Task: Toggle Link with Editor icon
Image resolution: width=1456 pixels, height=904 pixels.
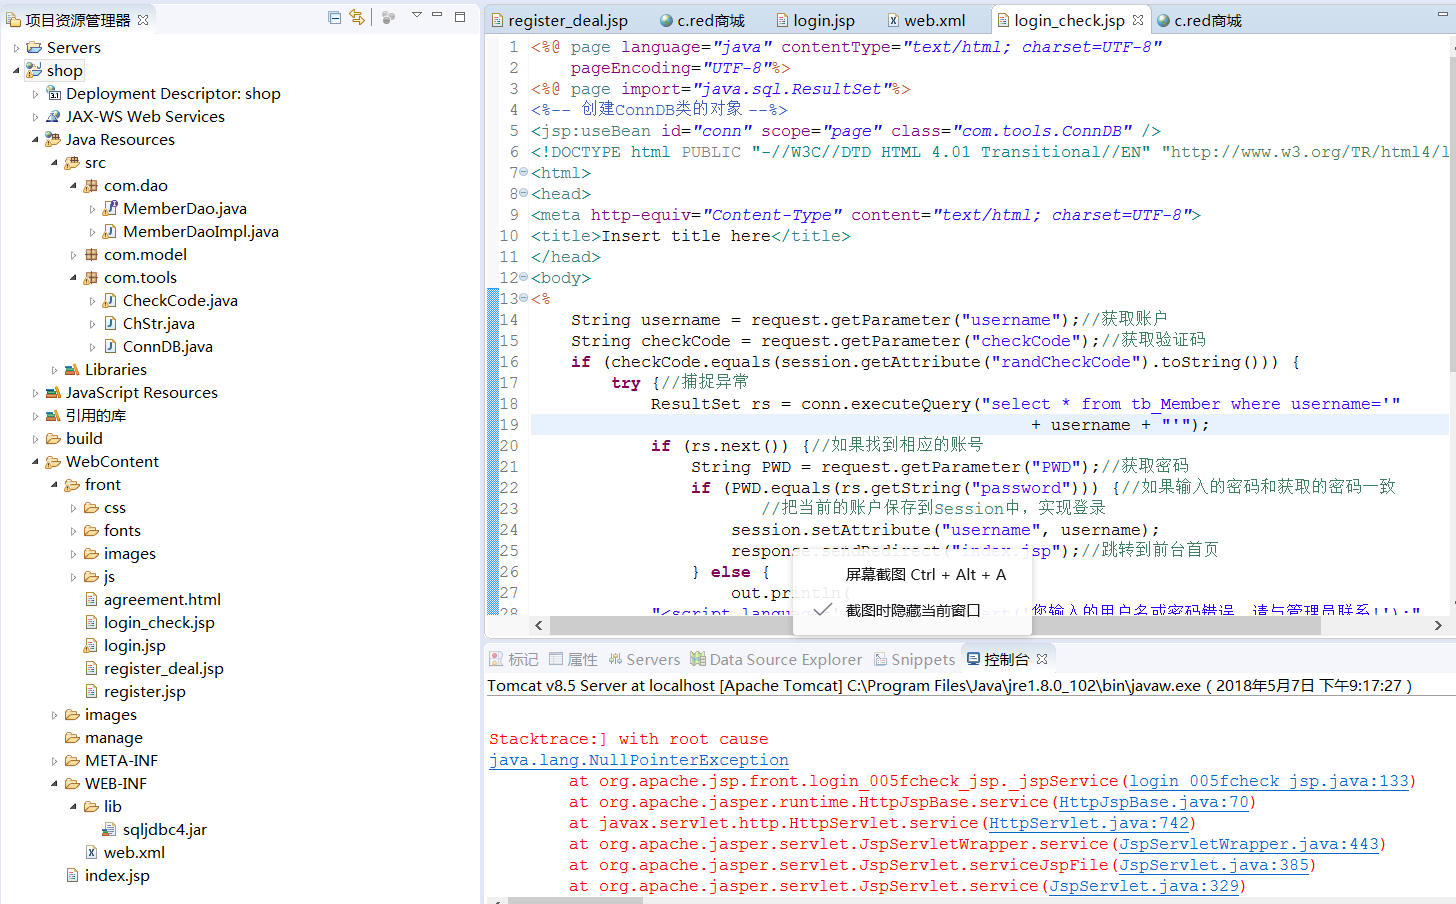Action: (357, 17)
